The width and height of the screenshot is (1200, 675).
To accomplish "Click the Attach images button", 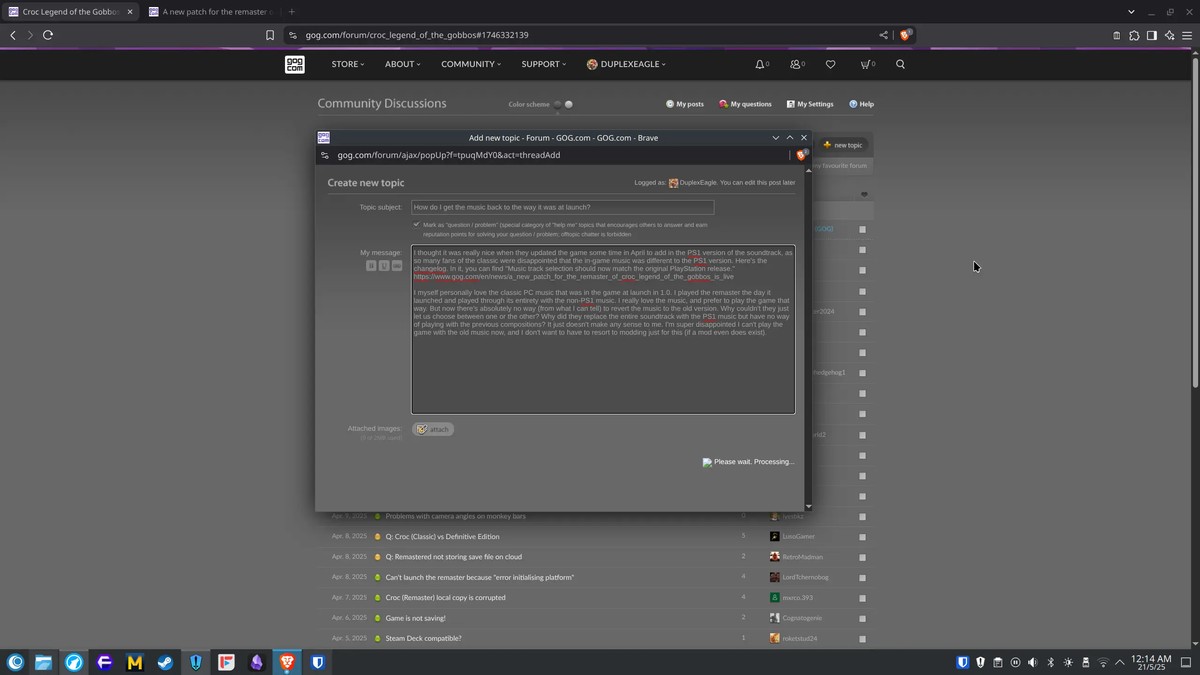I will [433, 429].
